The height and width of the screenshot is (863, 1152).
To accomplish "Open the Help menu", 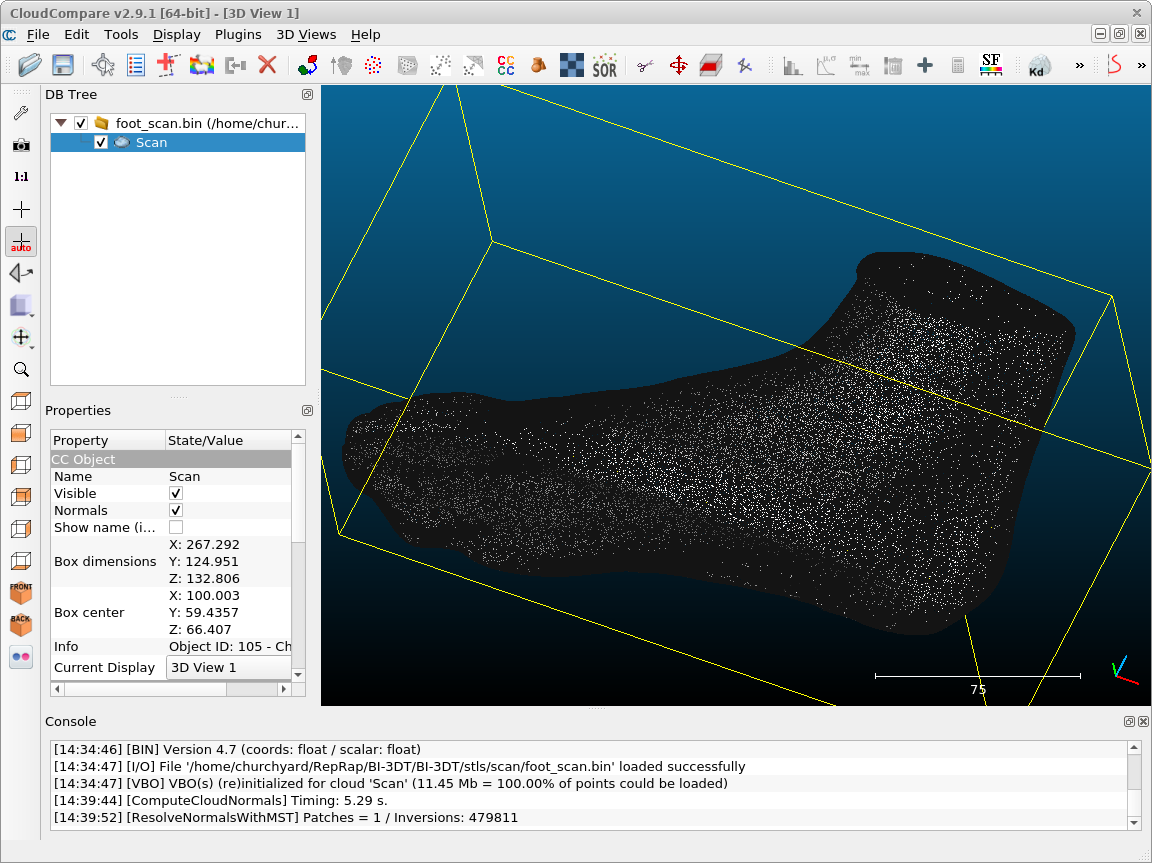I will point(365,35).
